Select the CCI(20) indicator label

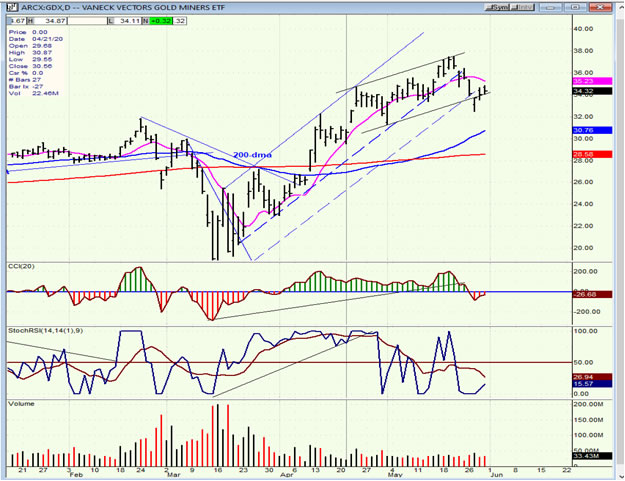click(21, 266)
